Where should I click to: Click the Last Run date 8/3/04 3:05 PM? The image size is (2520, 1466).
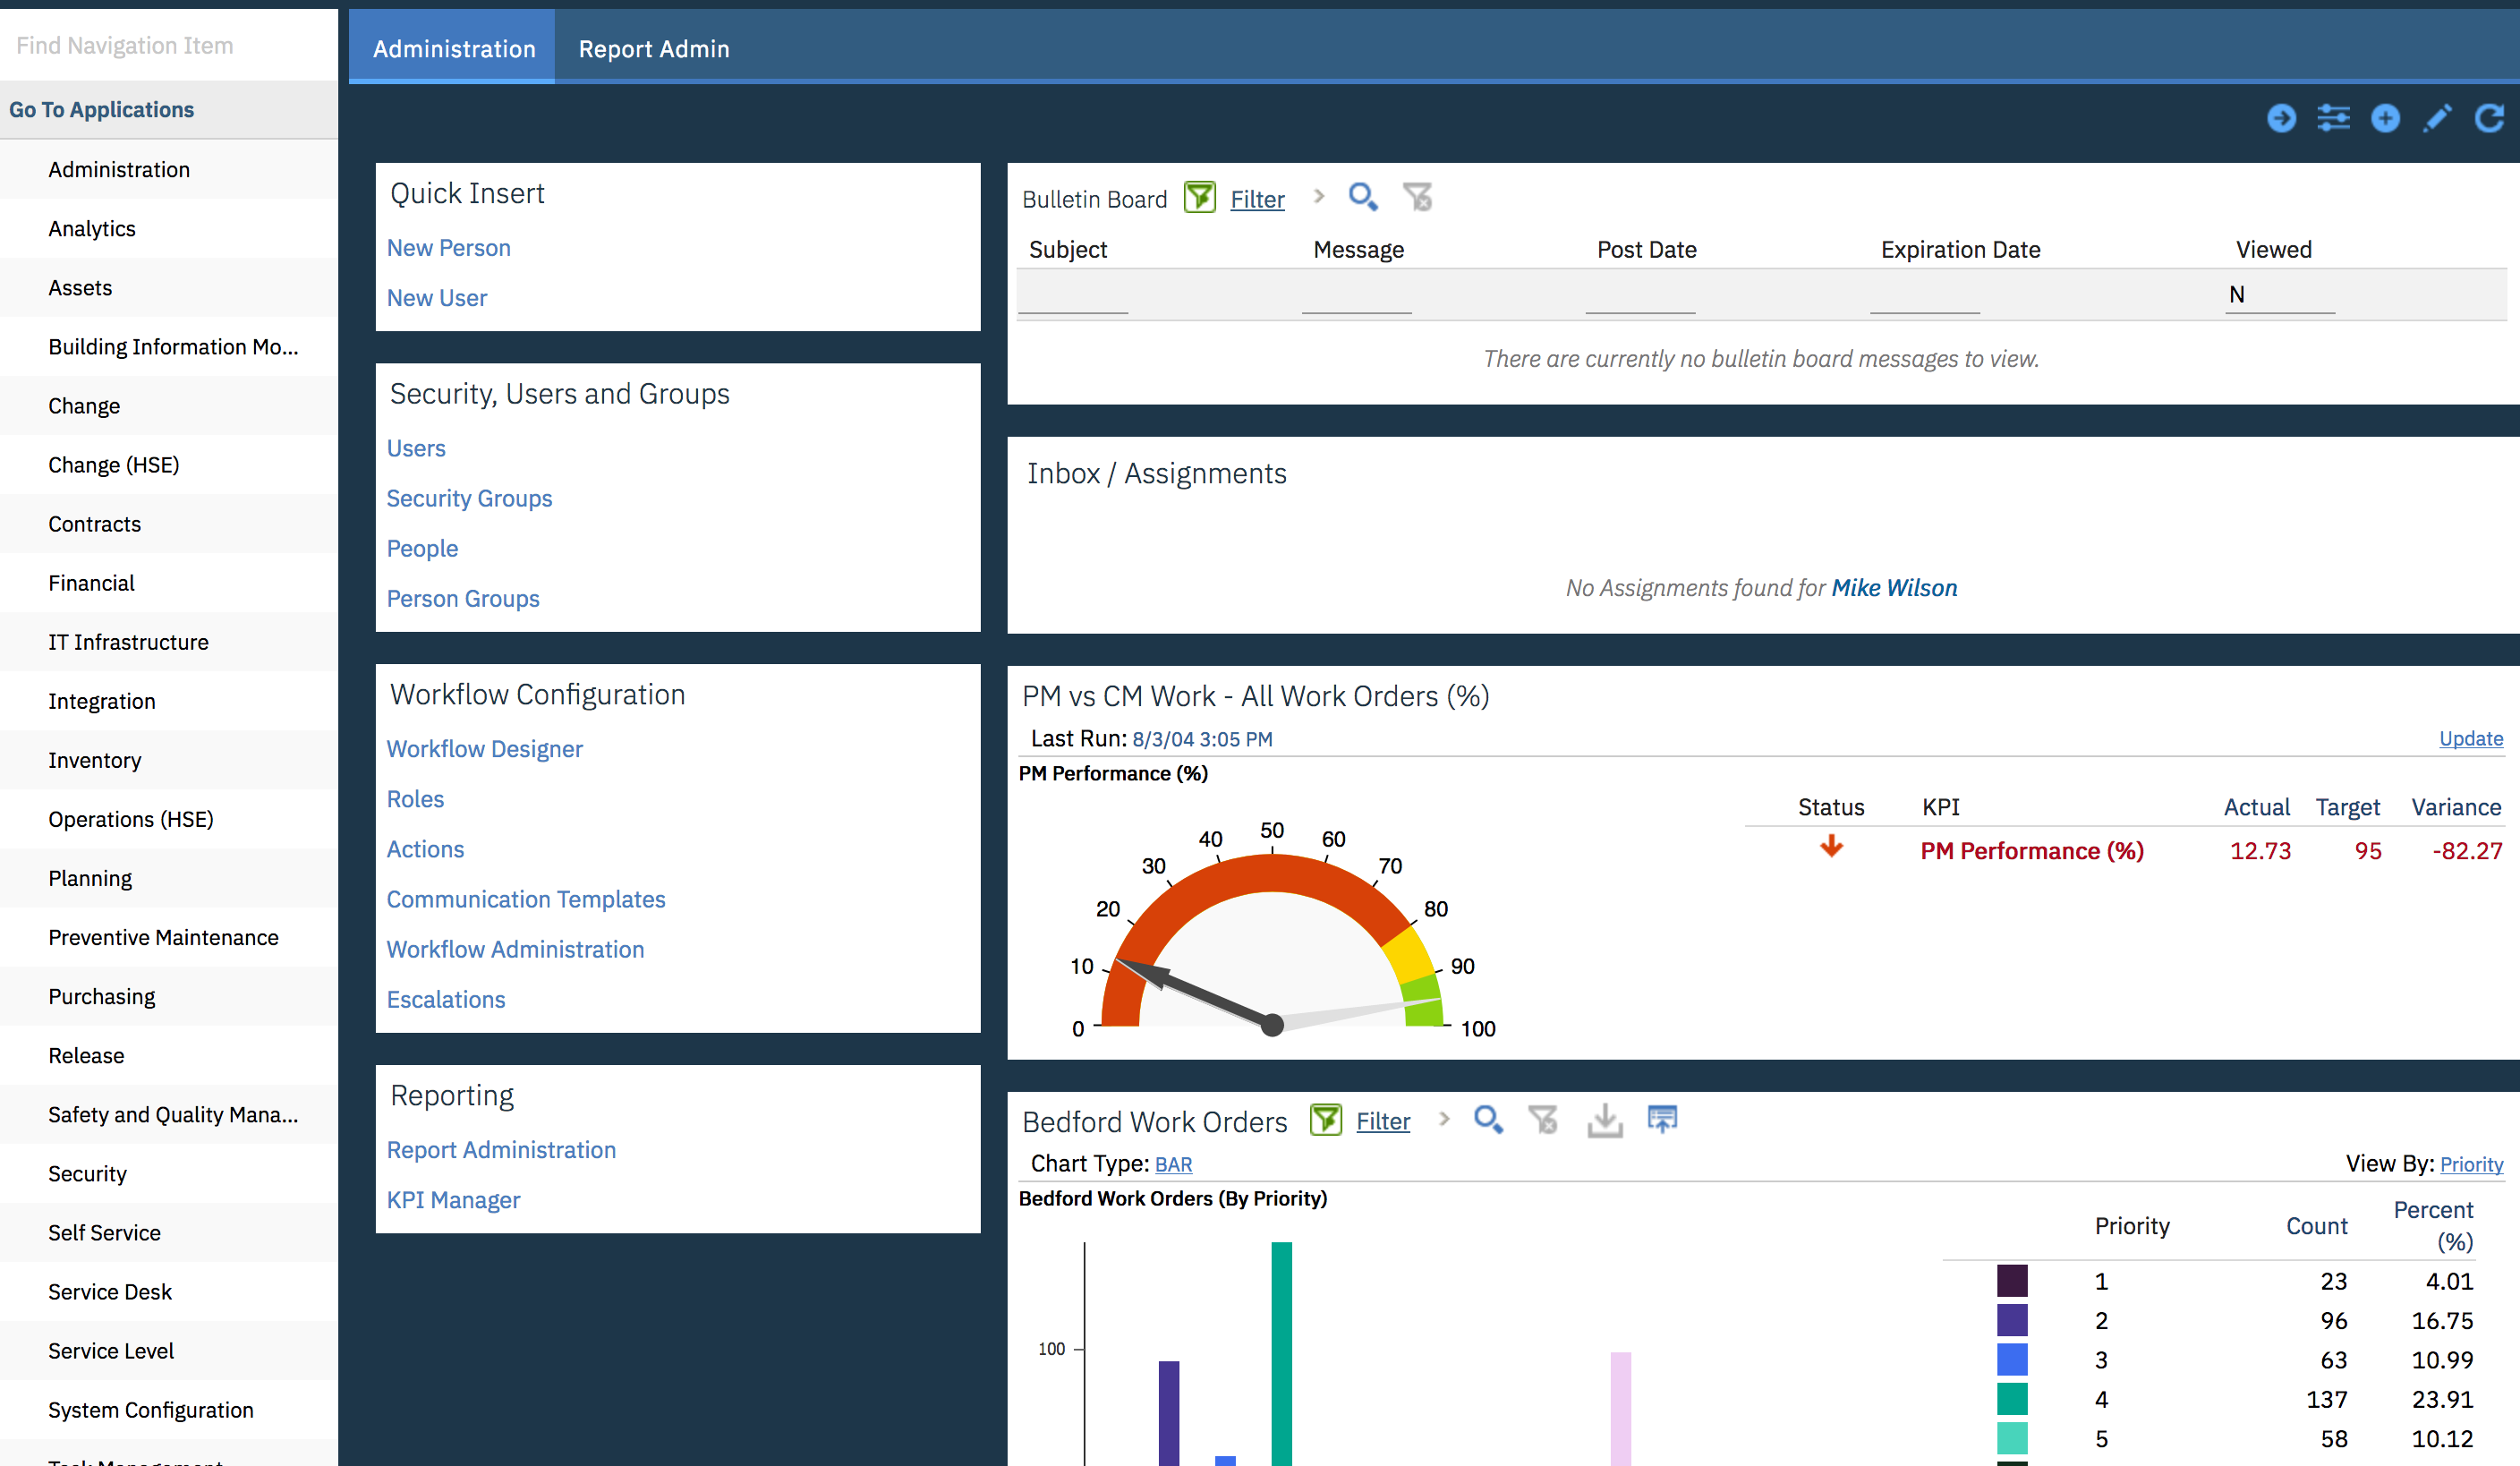pyautogui.click(x=1202, y=739)
